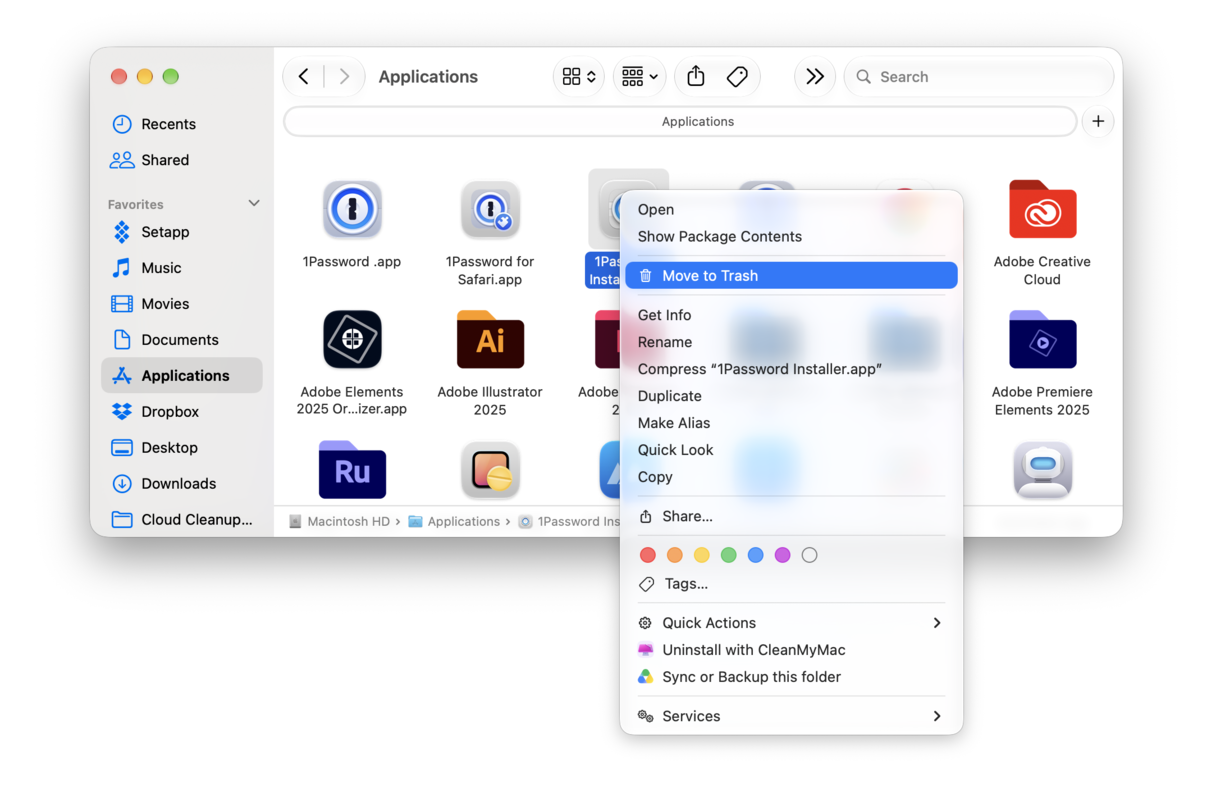The image size is (1216, 801).
Task: Choose Quick Look
Action: [x=791, y=450]
